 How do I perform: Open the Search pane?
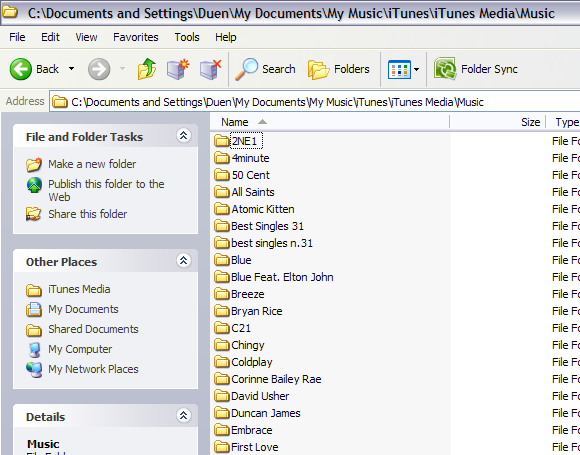[x=265, y=69]
